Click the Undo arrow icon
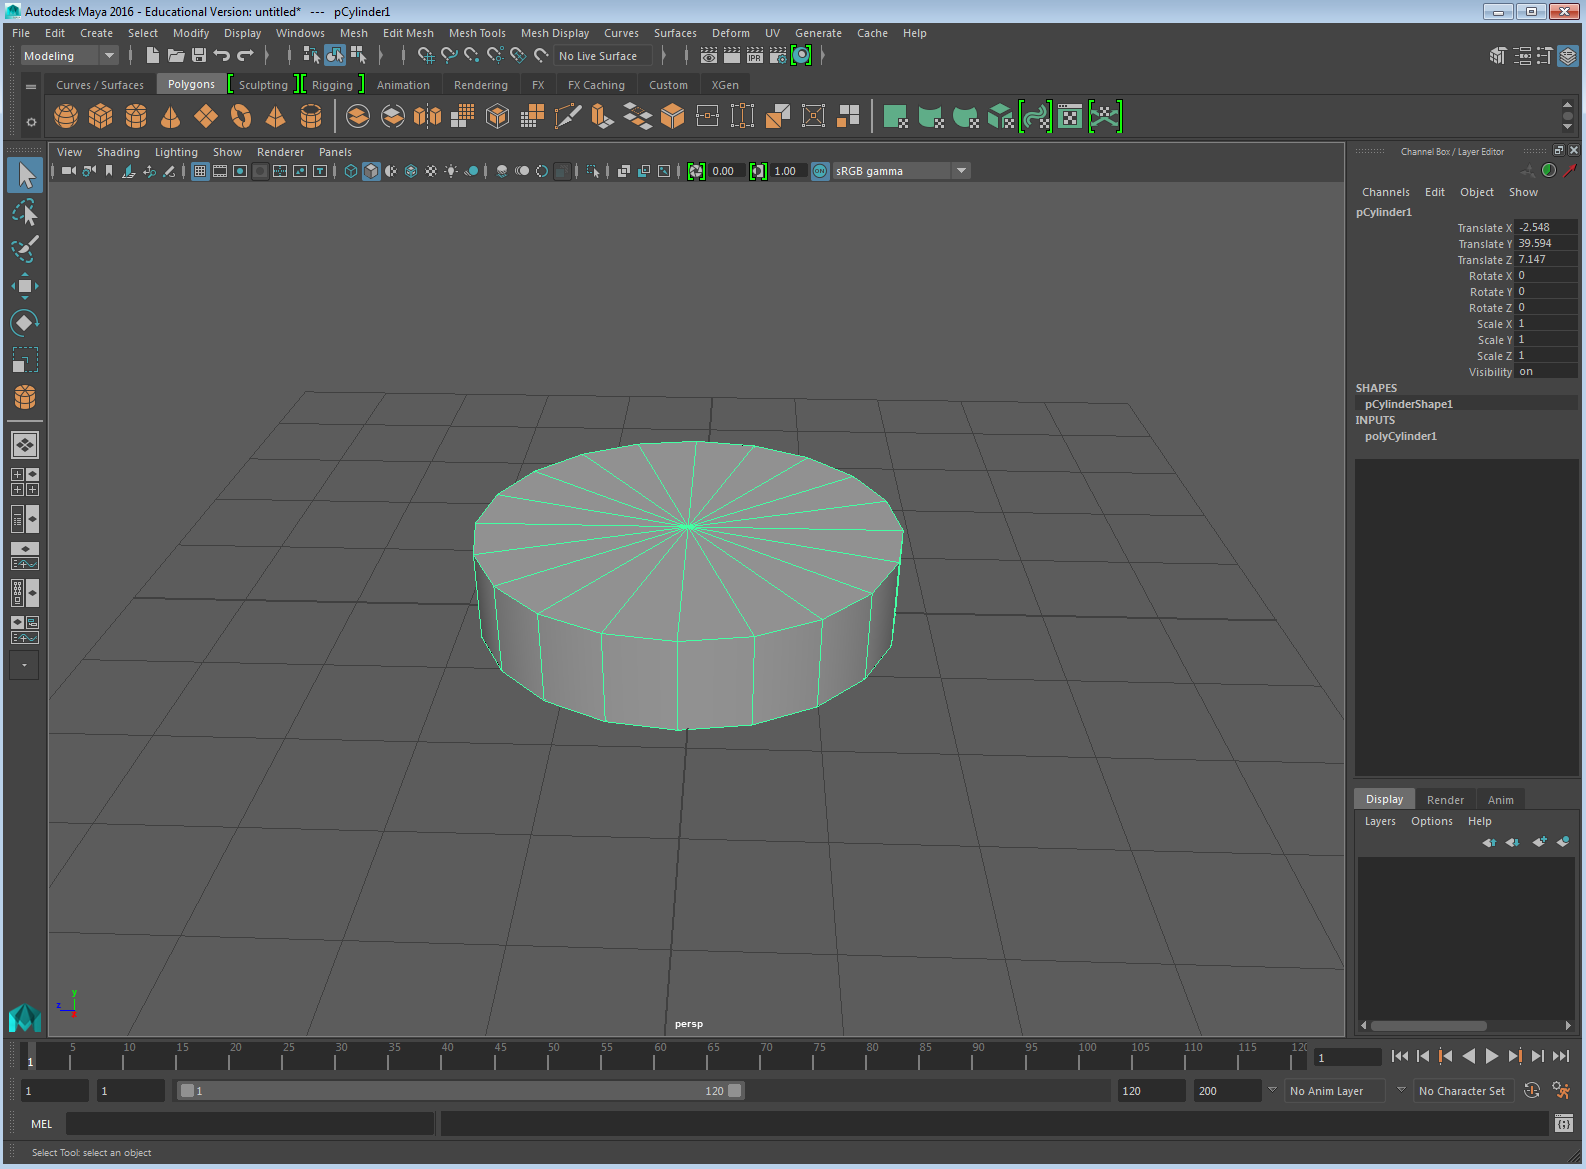1586x1169 pixels. pos(222,56)
